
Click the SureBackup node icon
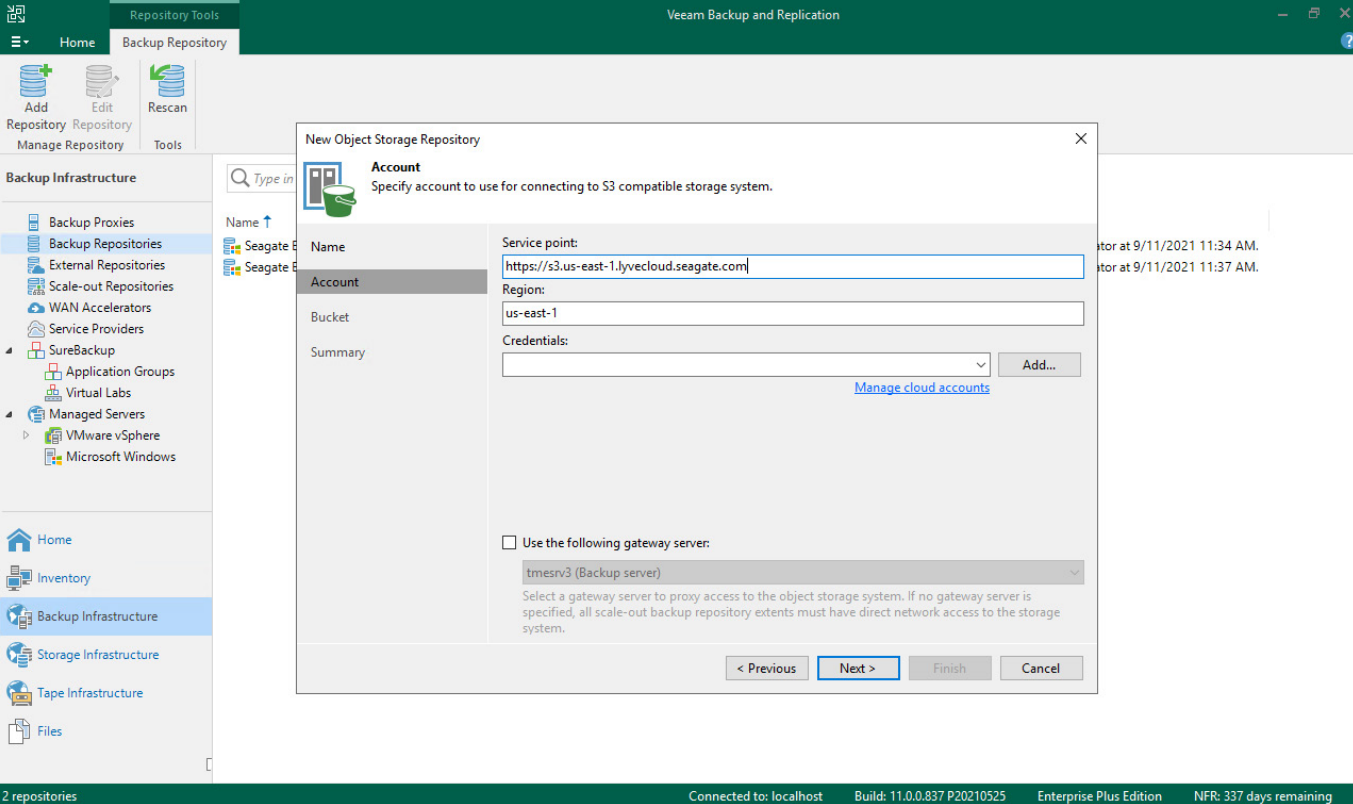pos(35,350)
